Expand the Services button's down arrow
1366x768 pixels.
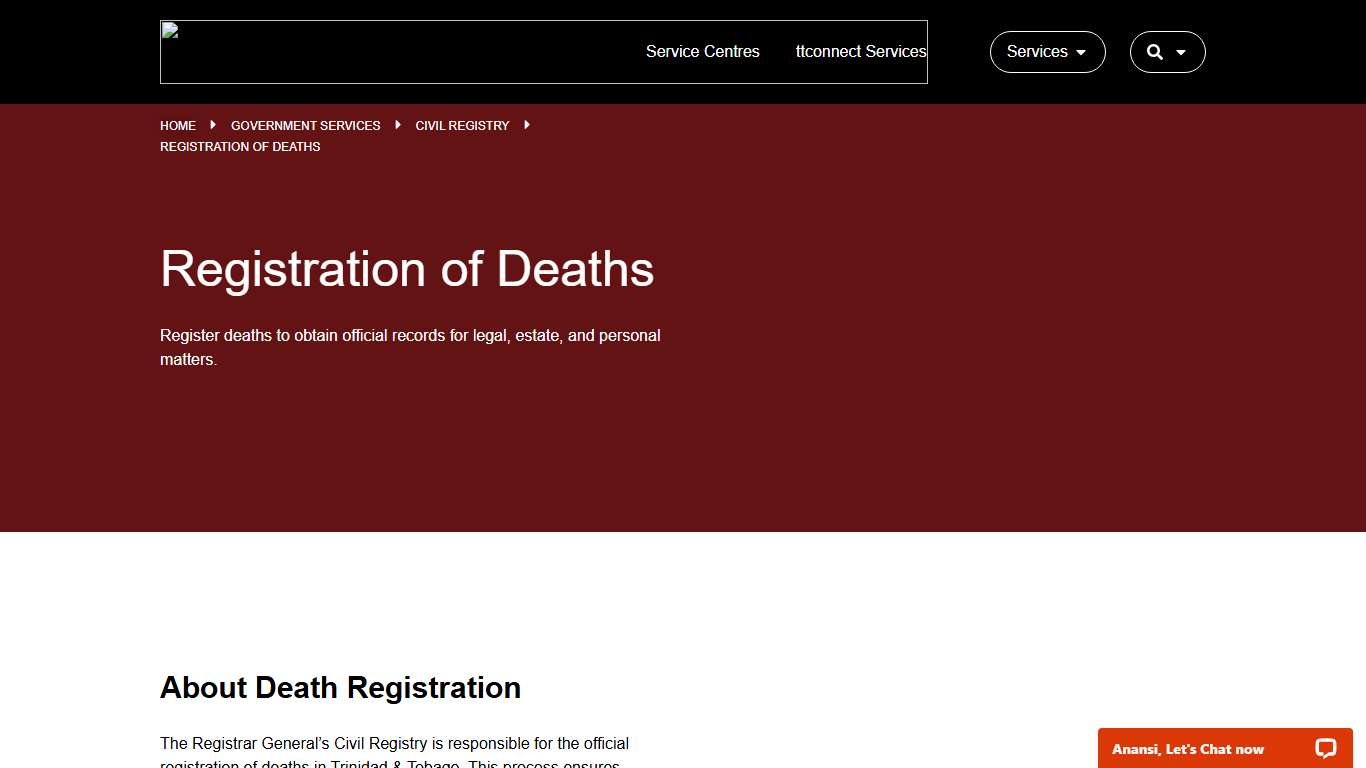point(1081,52)
